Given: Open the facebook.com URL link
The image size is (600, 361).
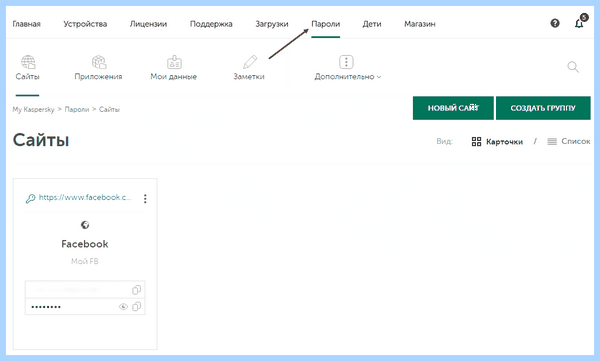Looking at the screenshot, I should tap(85, 198).
